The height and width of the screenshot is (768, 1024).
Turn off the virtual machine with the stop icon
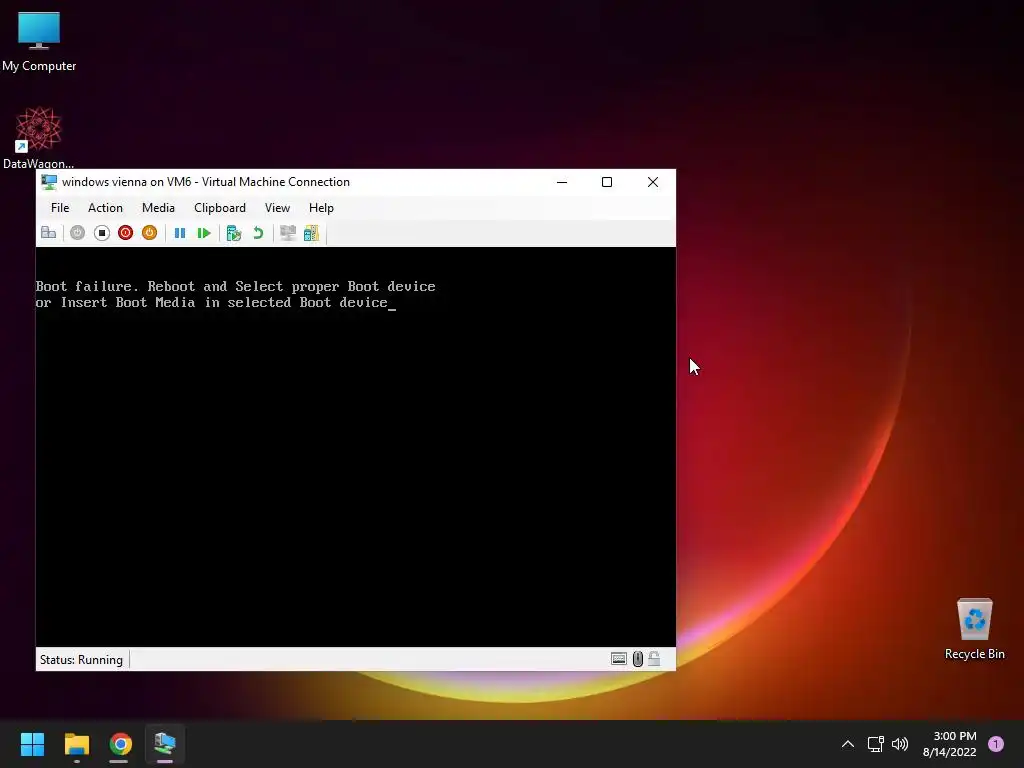pos(101,232)
